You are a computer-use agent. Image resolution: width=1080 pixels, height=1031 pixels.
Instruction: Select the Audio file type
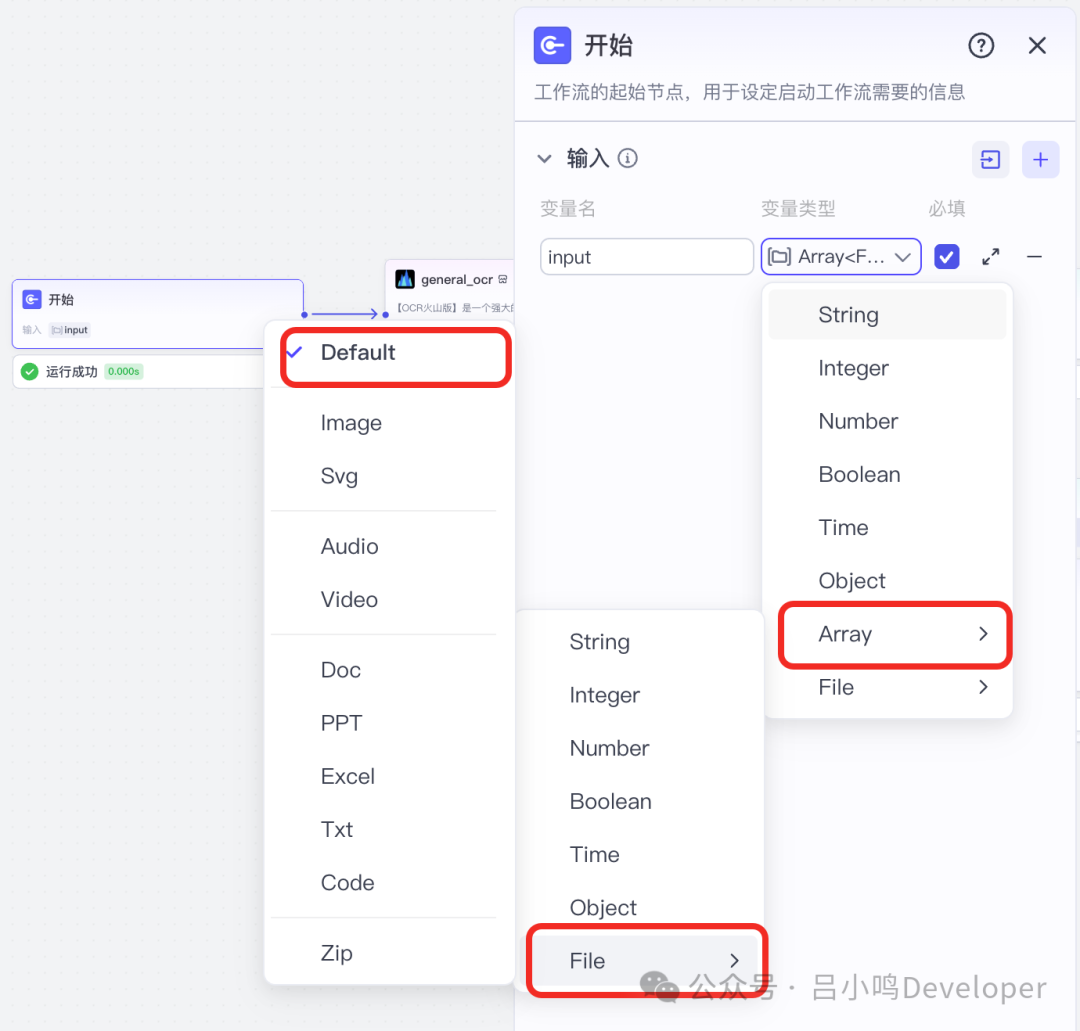point(389,546)
